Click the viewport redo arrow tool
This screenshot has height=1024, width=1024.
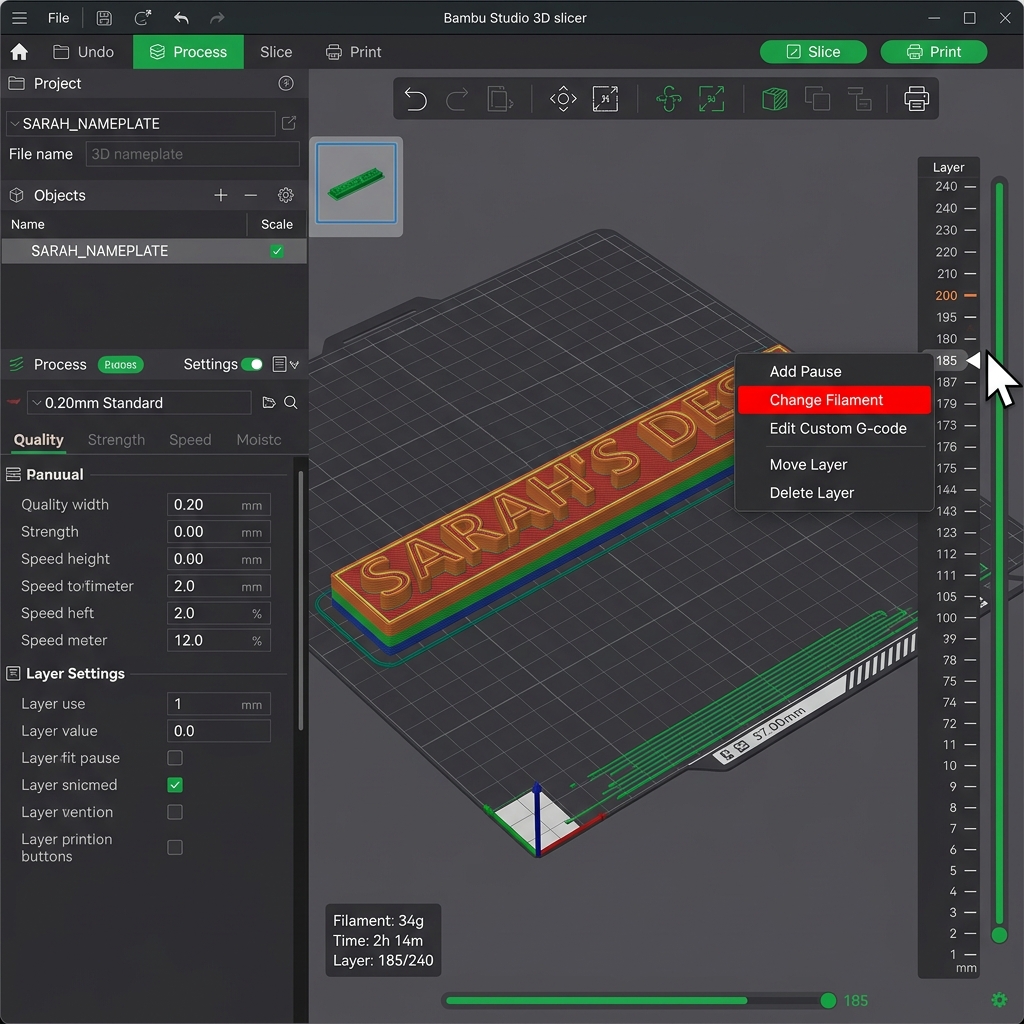[457, 99]
